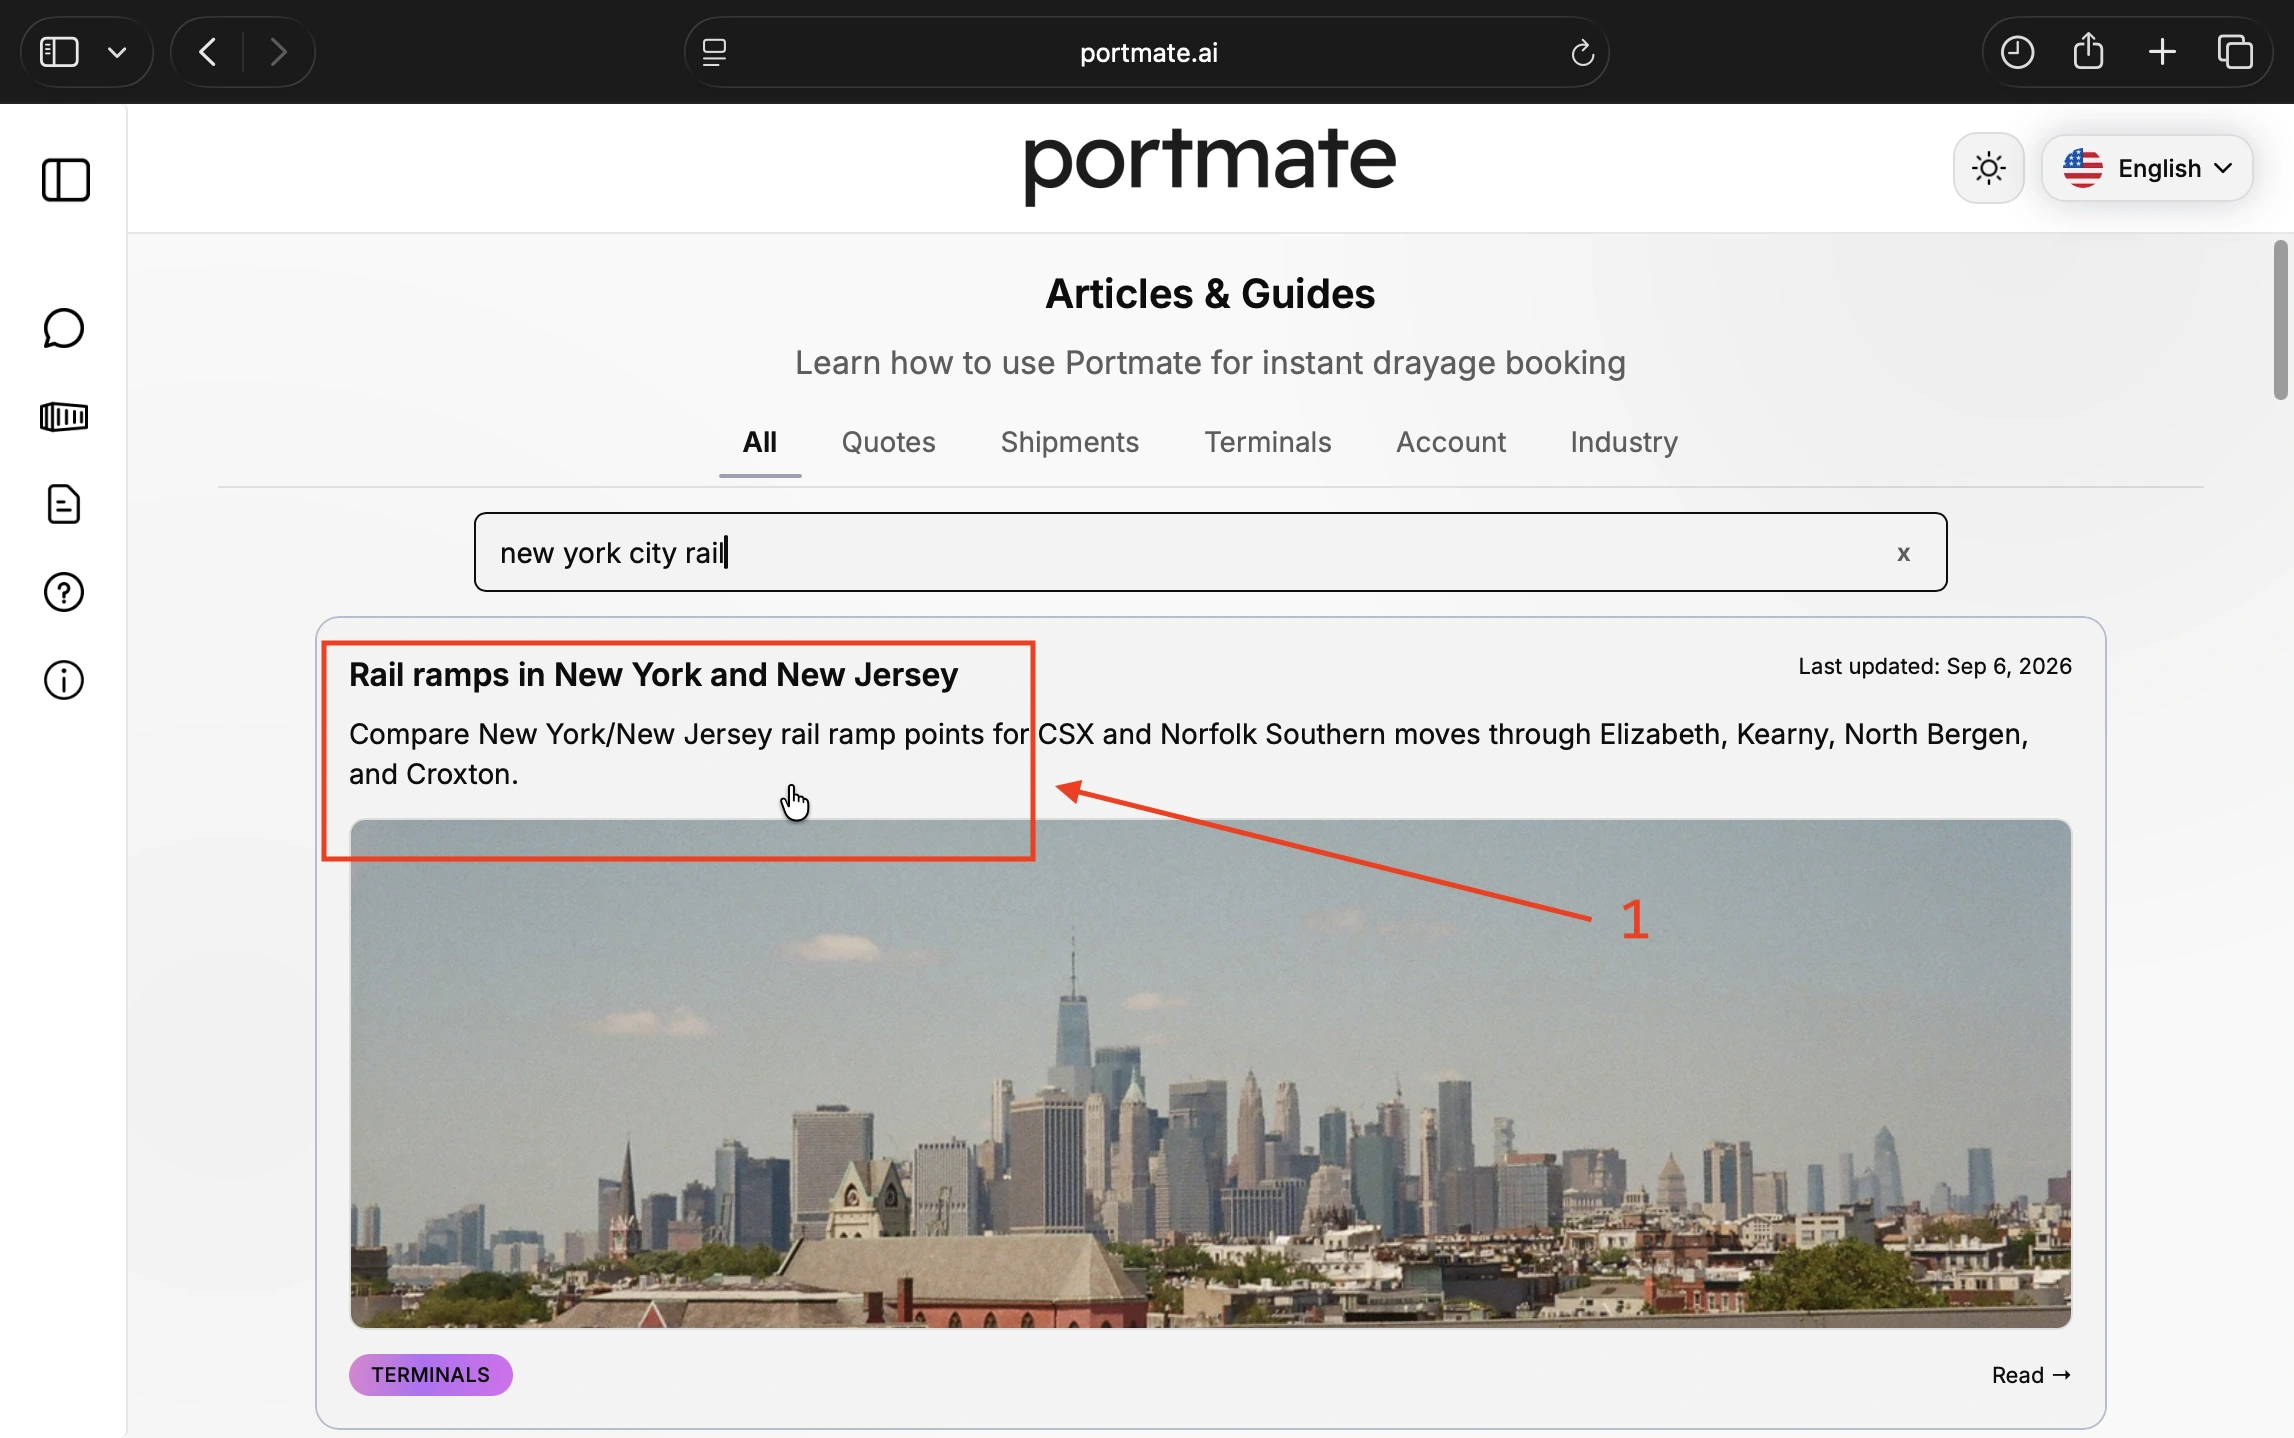Go back to previous page
The image size is (2294, 1438).
207,52
